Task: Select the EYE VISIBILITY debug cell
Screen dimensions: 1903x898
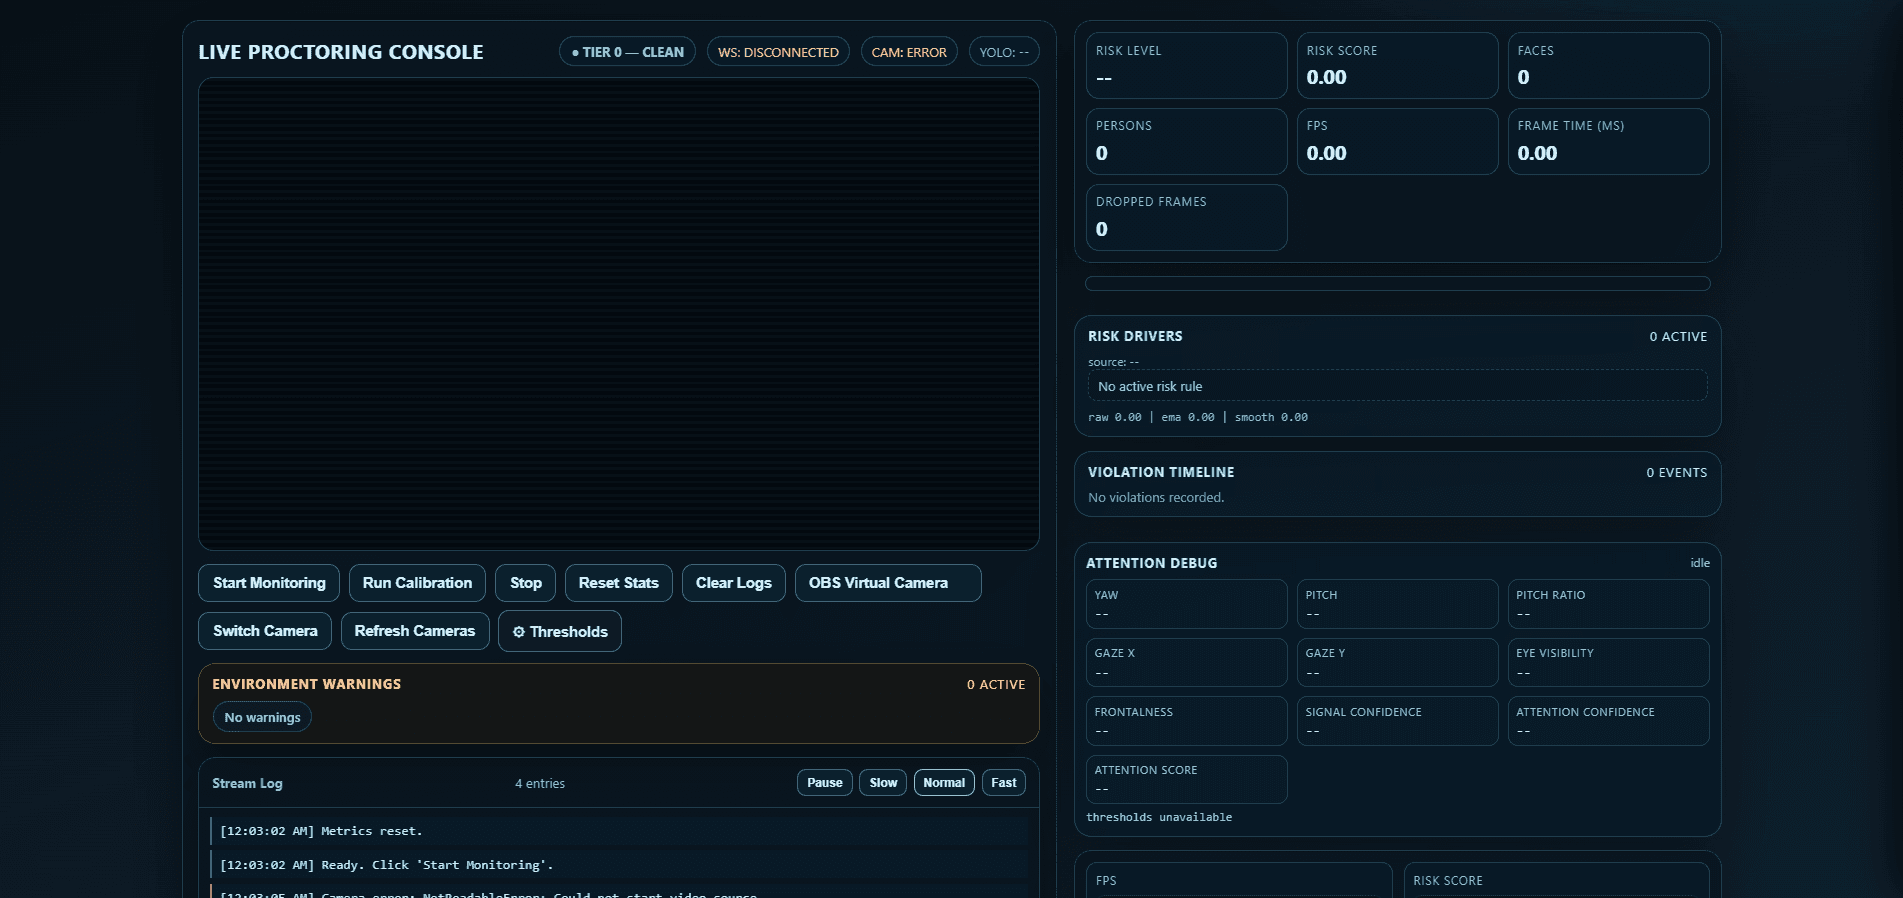Action: 1609,663
